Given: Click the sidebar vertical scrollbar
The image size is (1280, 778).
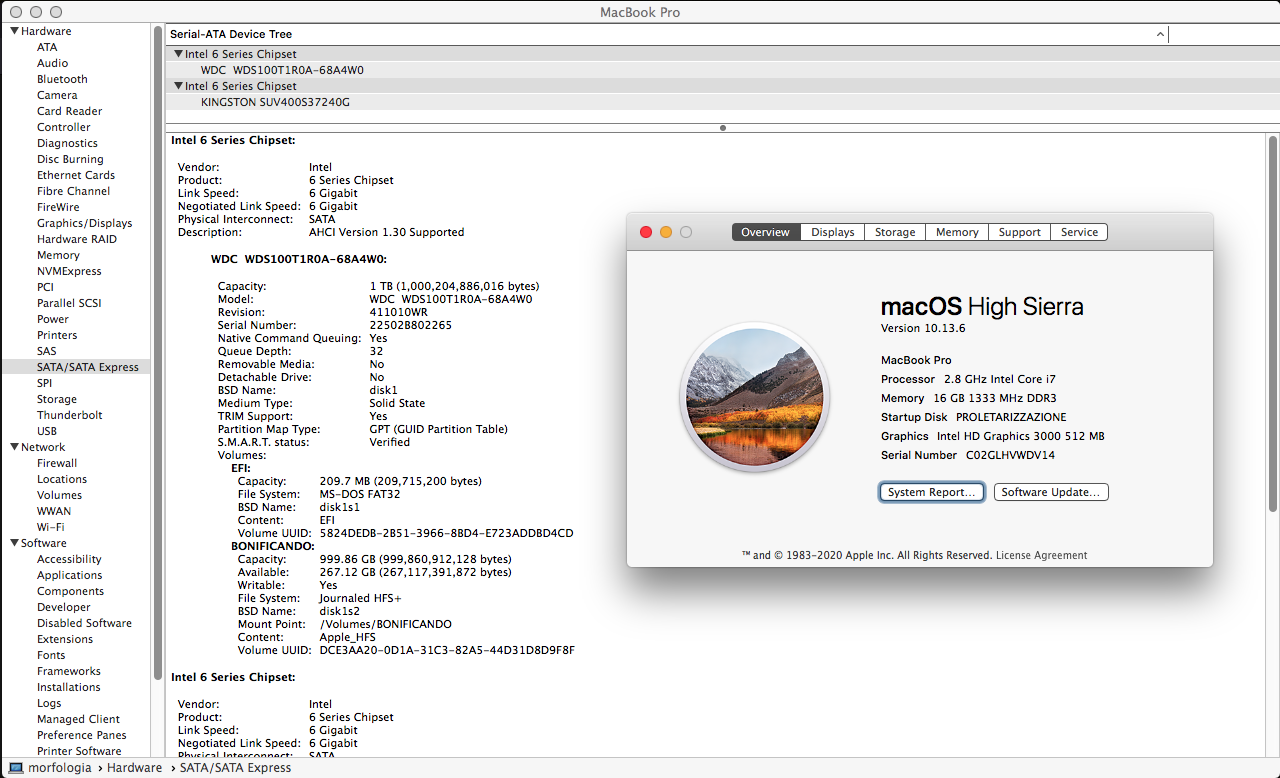Looking at the screenshot, I should (x=157, y=355).
